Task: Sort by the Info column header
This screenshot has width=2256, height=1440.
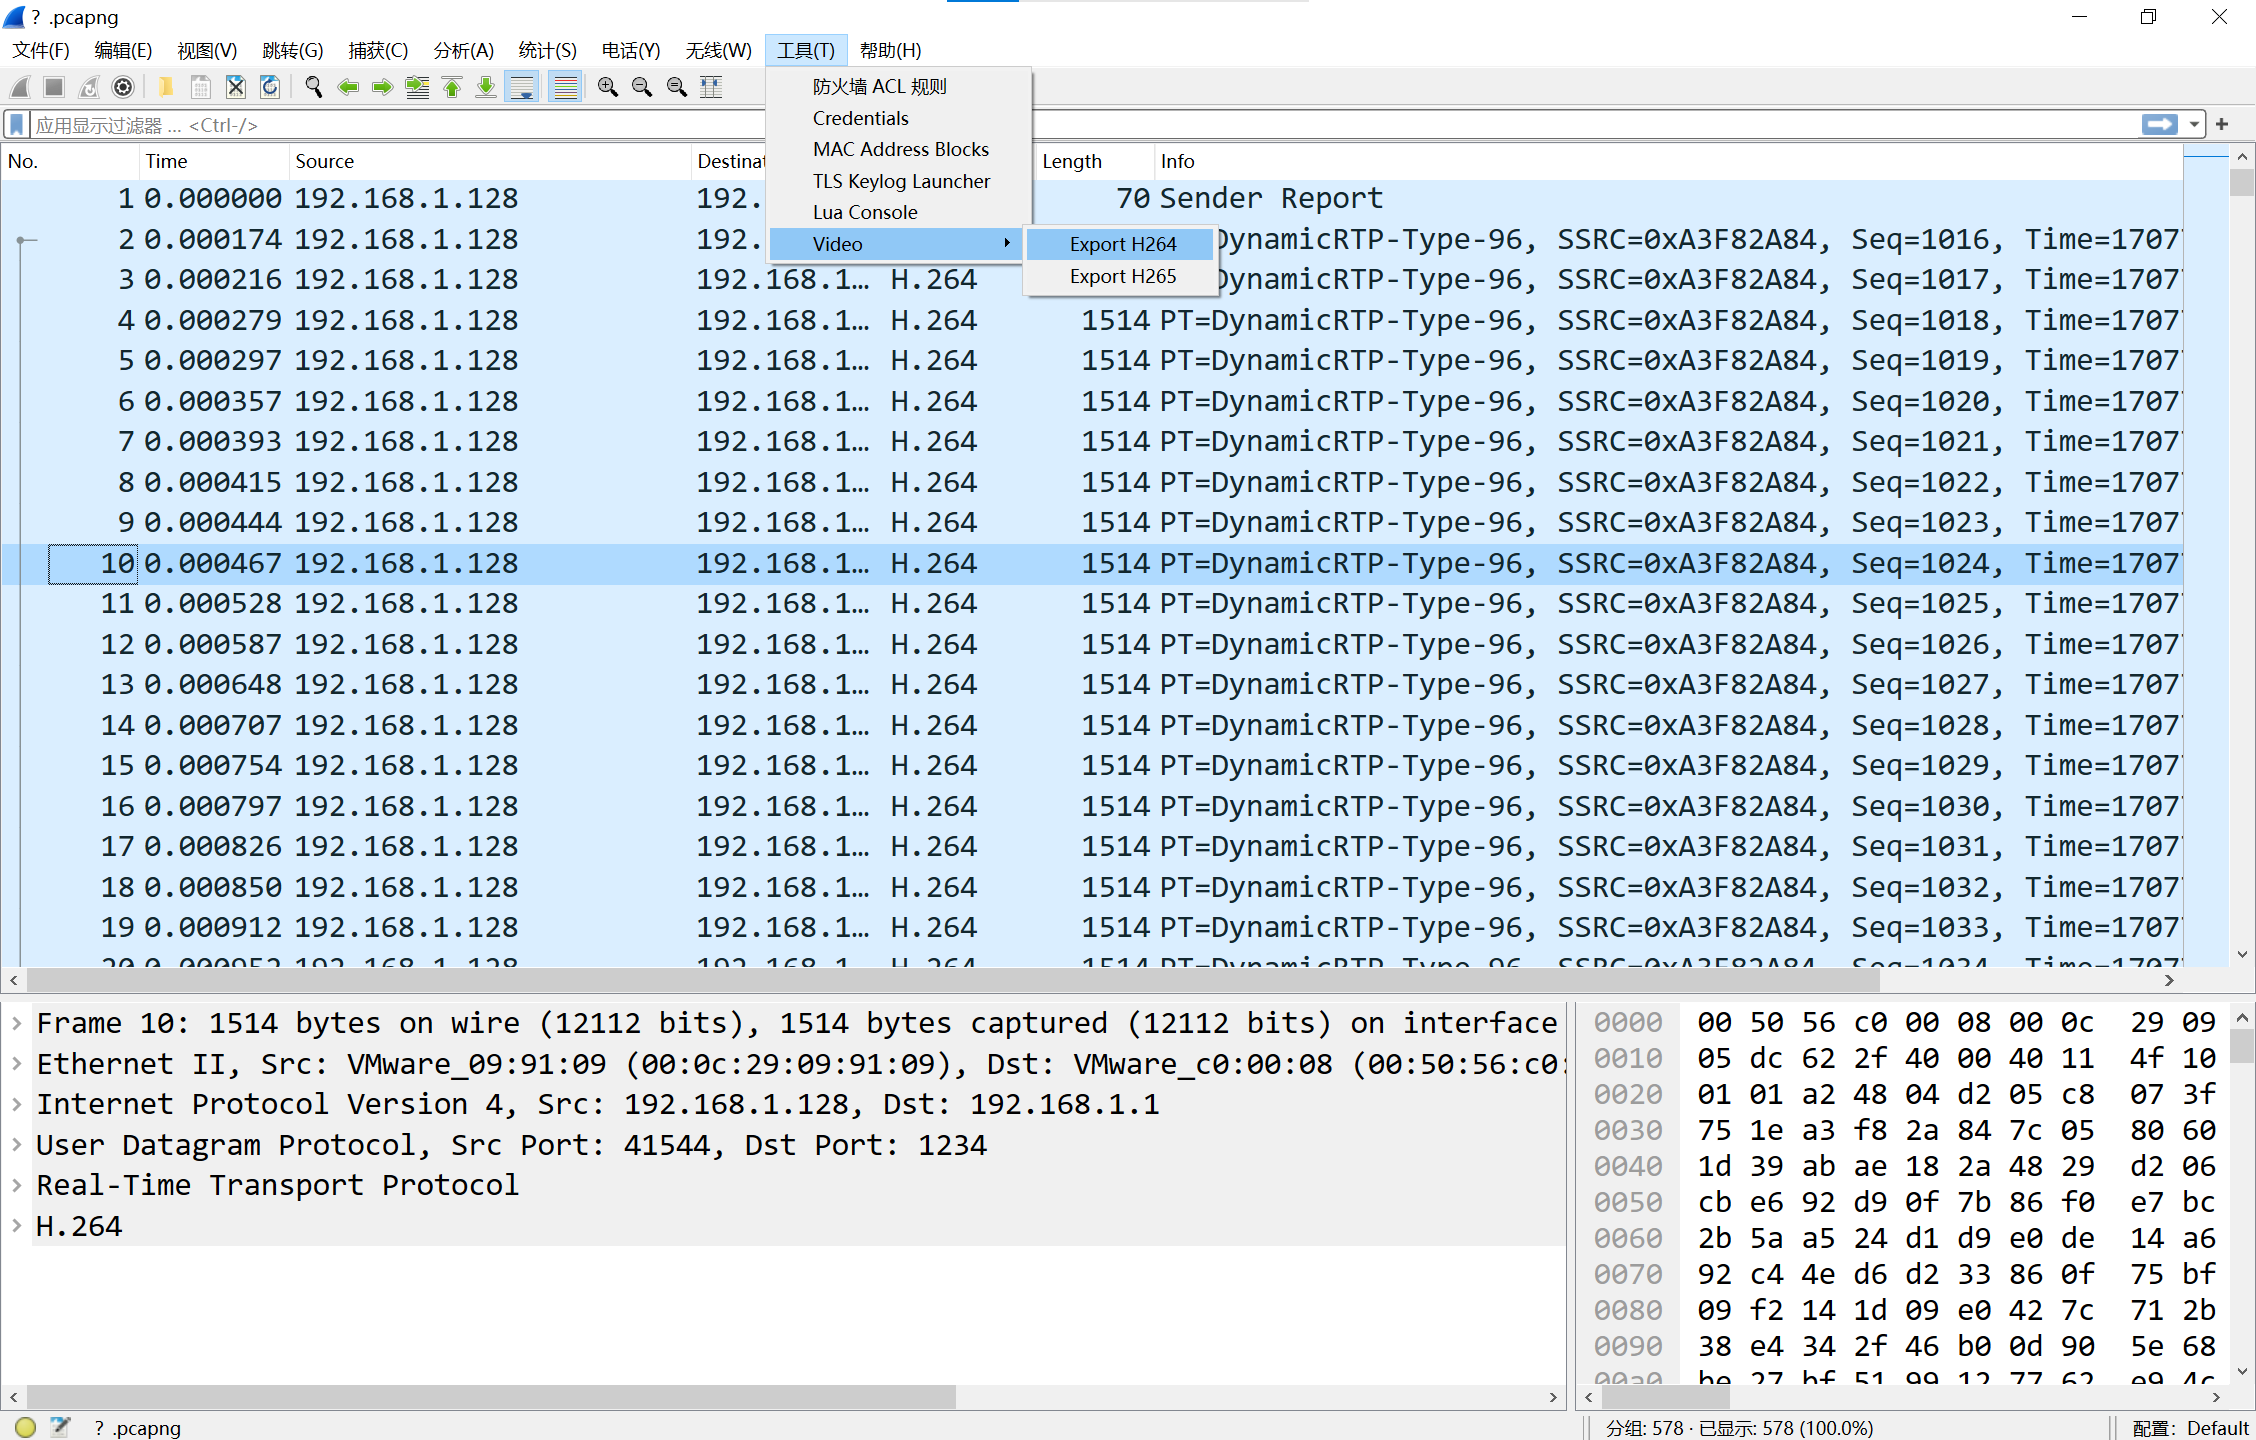Action: click(x=1668, y=161)
